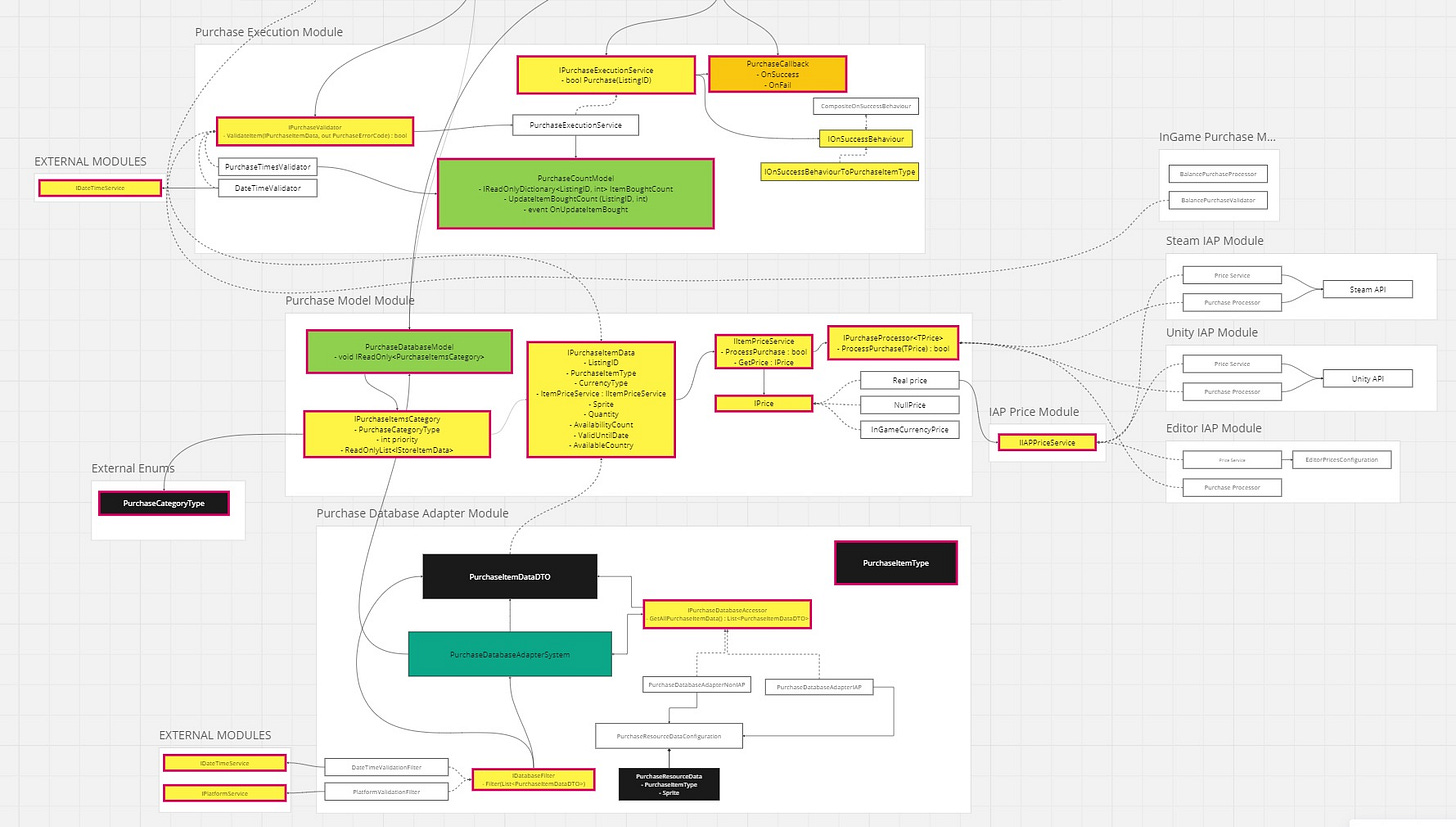Screen dimensions: 1456x827
Task: Click the PurchaseDatabaseAdapterIAP box
Action: coord(819,687)
